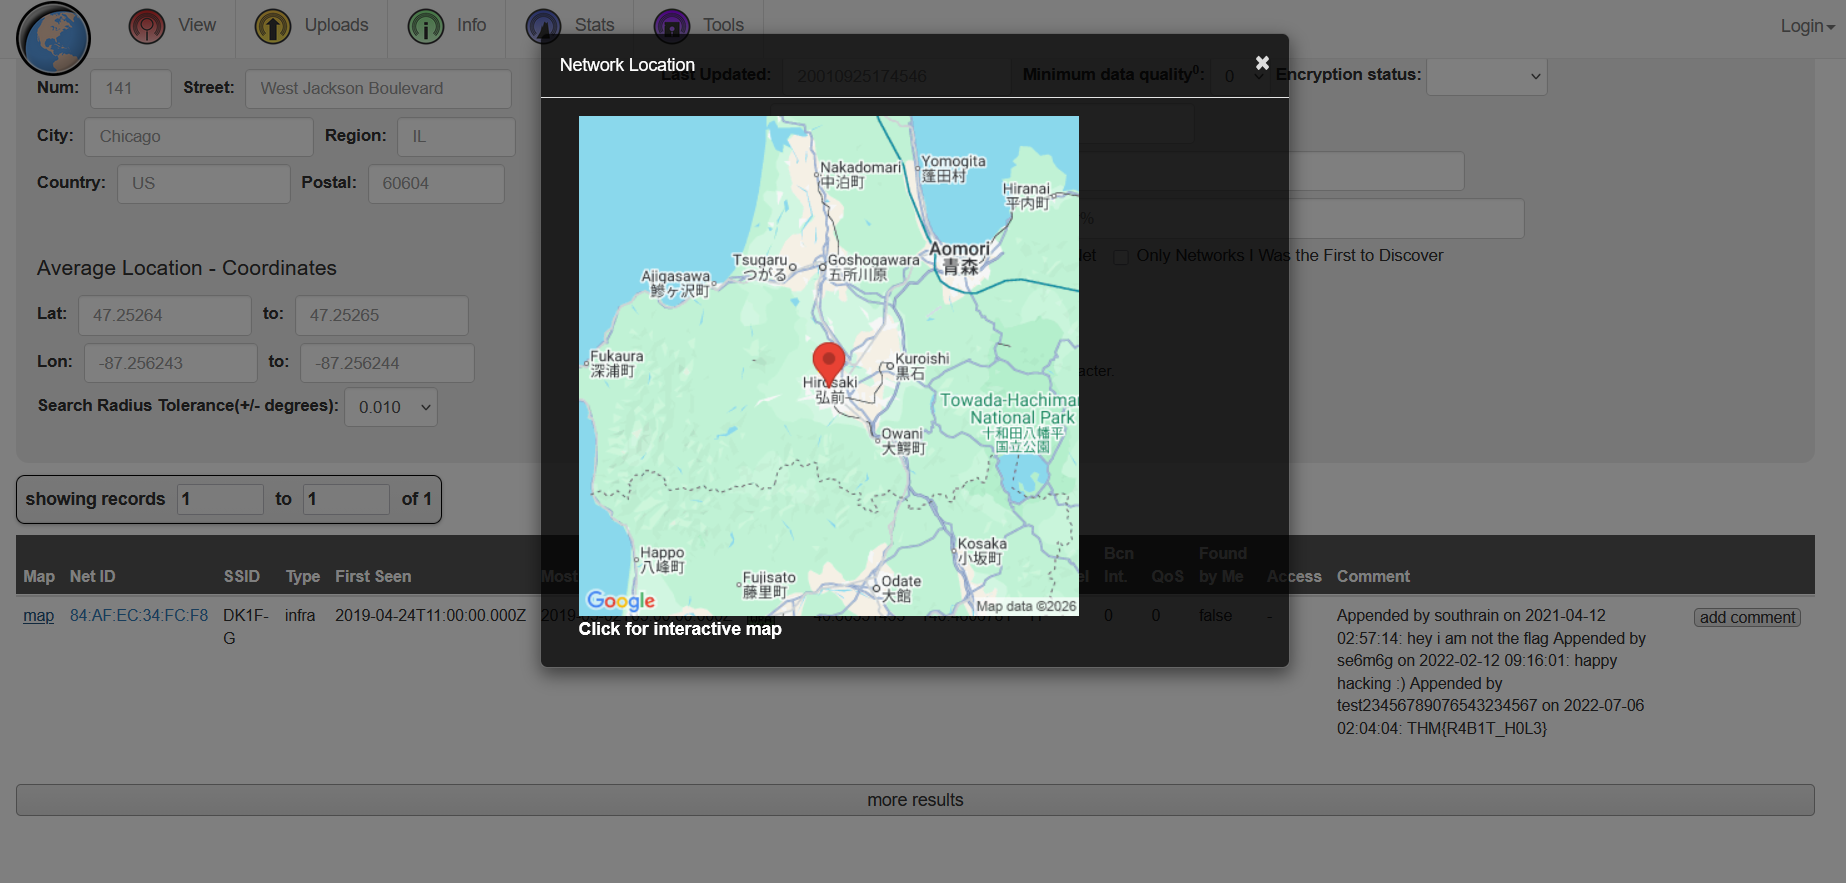Click the showing records start field
The width and height of the screenshot is (1846, 883).
coord(220,499)
